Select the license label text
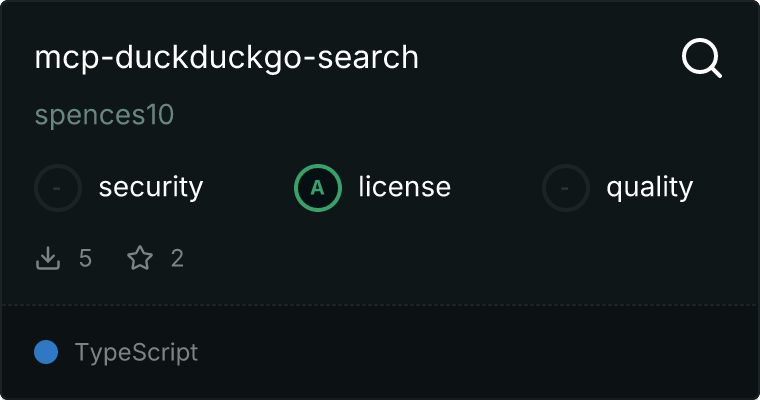760x400 pixels. (404, 187)
